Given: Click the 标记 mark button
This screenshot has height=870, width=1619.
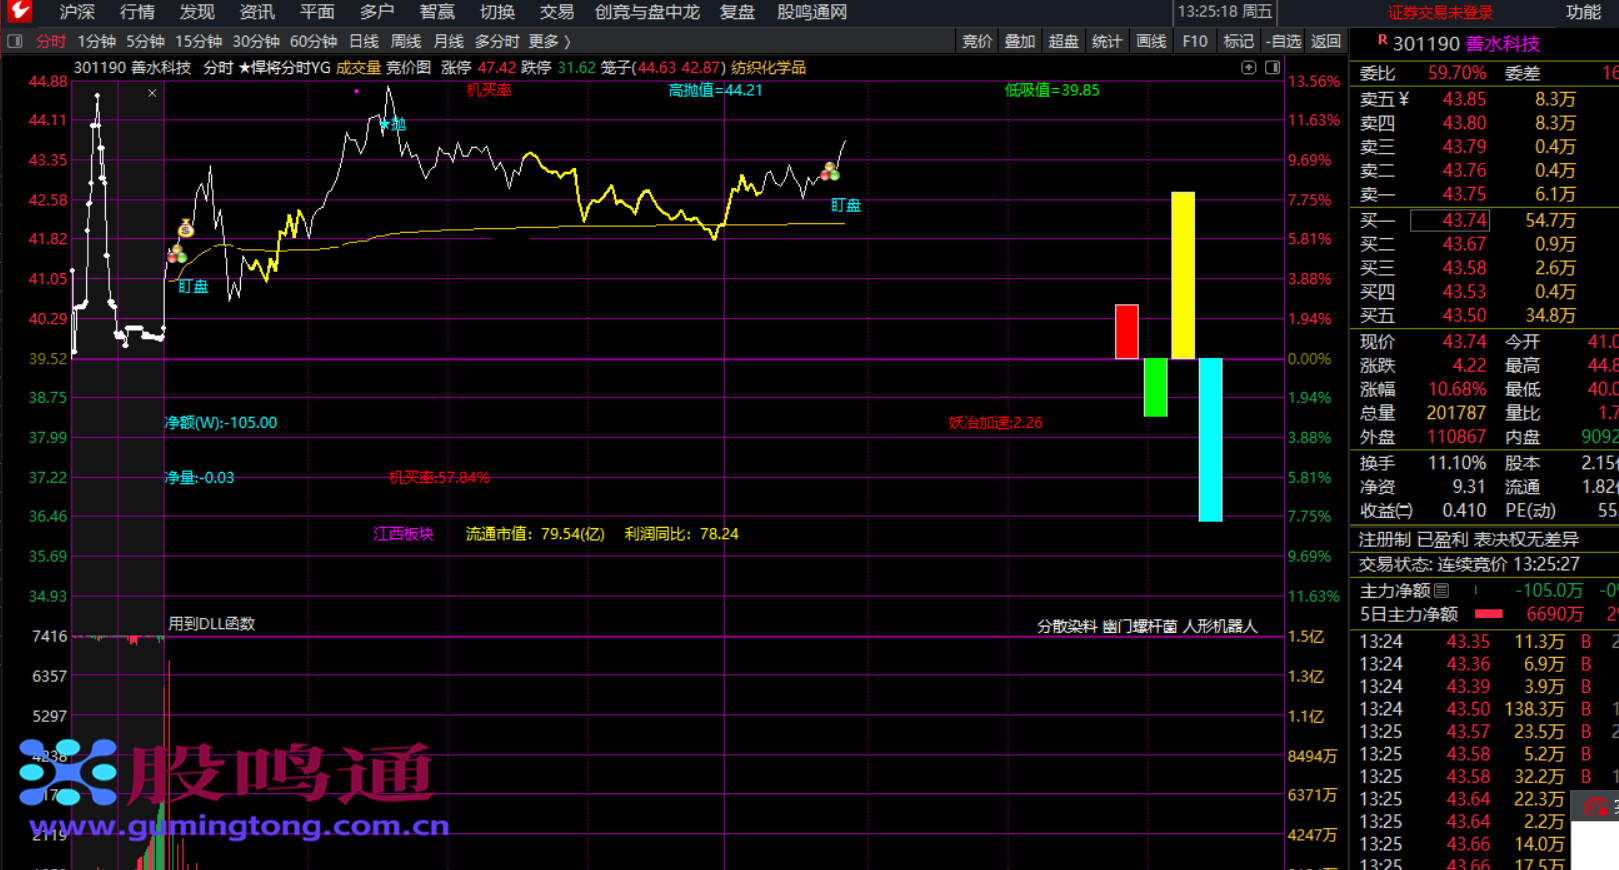Looking at the screenshot, I should click(x=1238, y=41).
